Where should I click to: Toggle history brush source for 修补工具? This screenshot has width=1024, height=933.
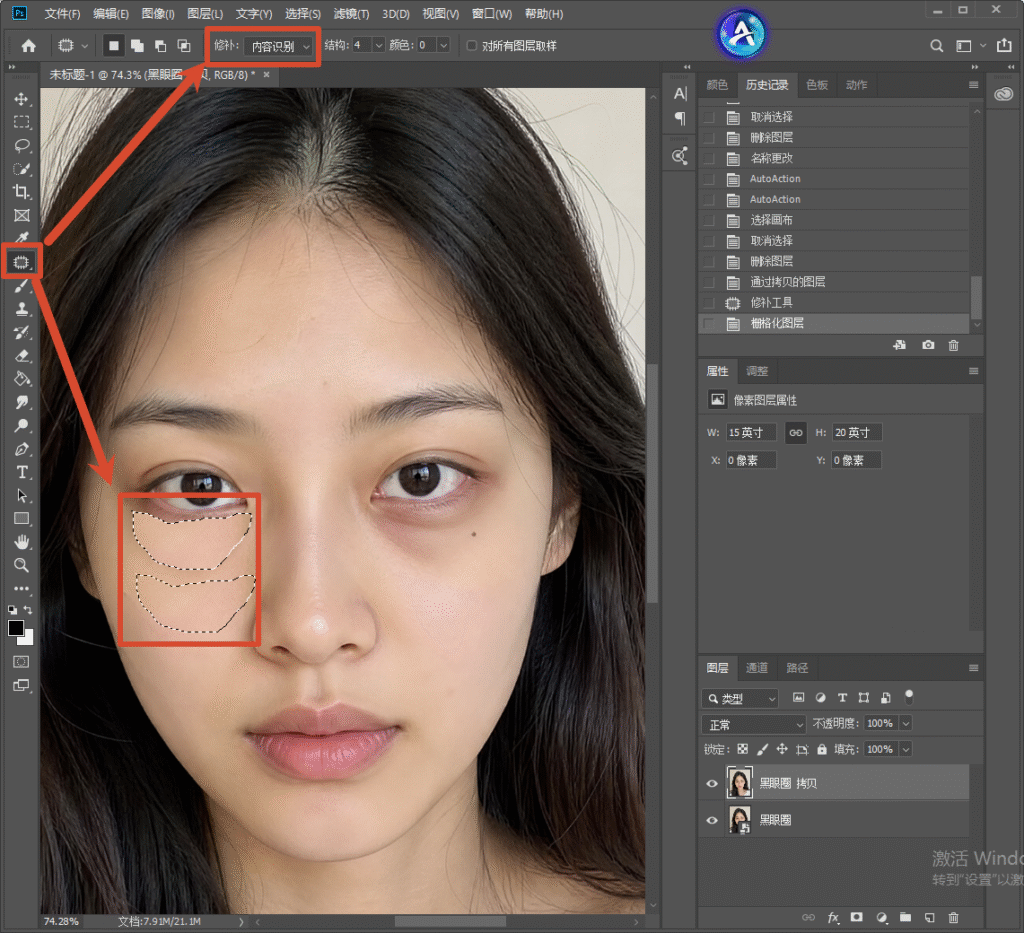(x=709, y=303)
